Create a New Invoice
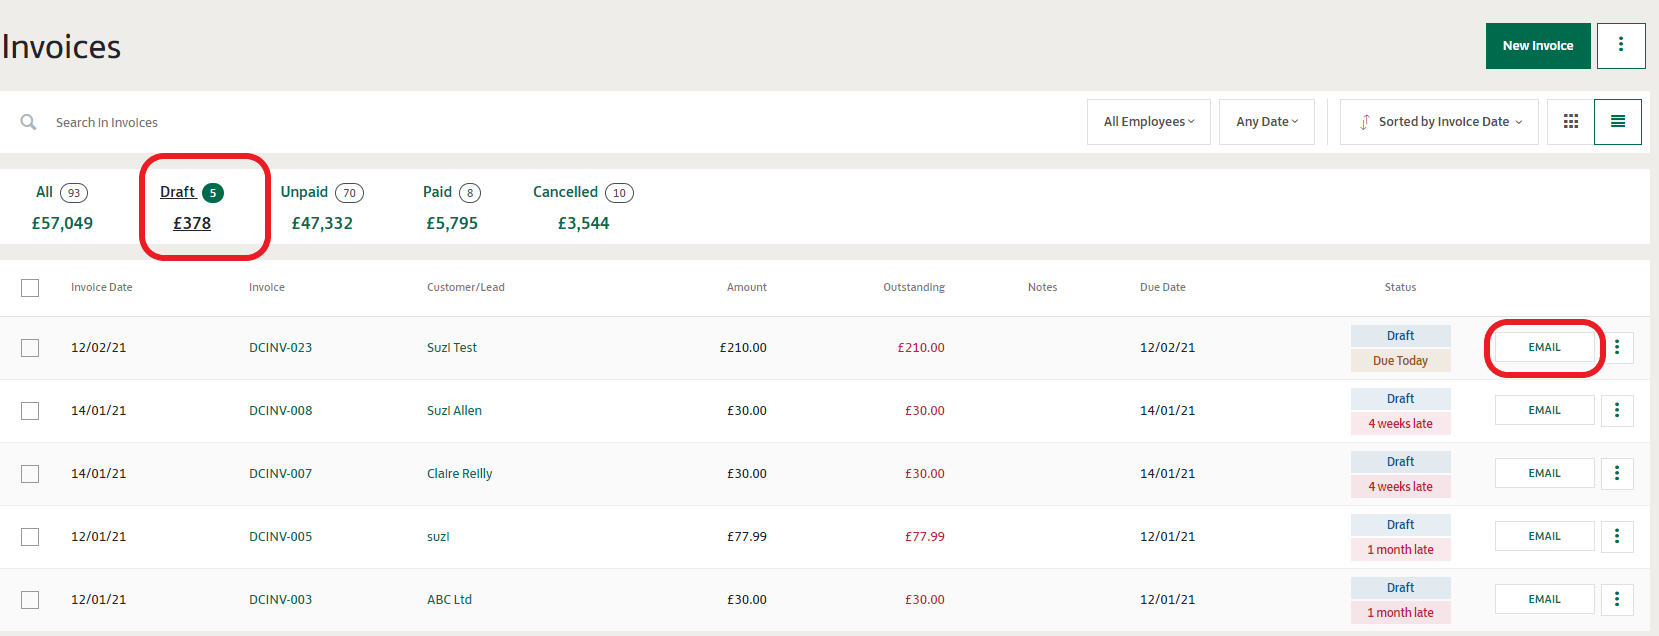This screenshot has height=636, width=1659. (x=1537, y=46)
